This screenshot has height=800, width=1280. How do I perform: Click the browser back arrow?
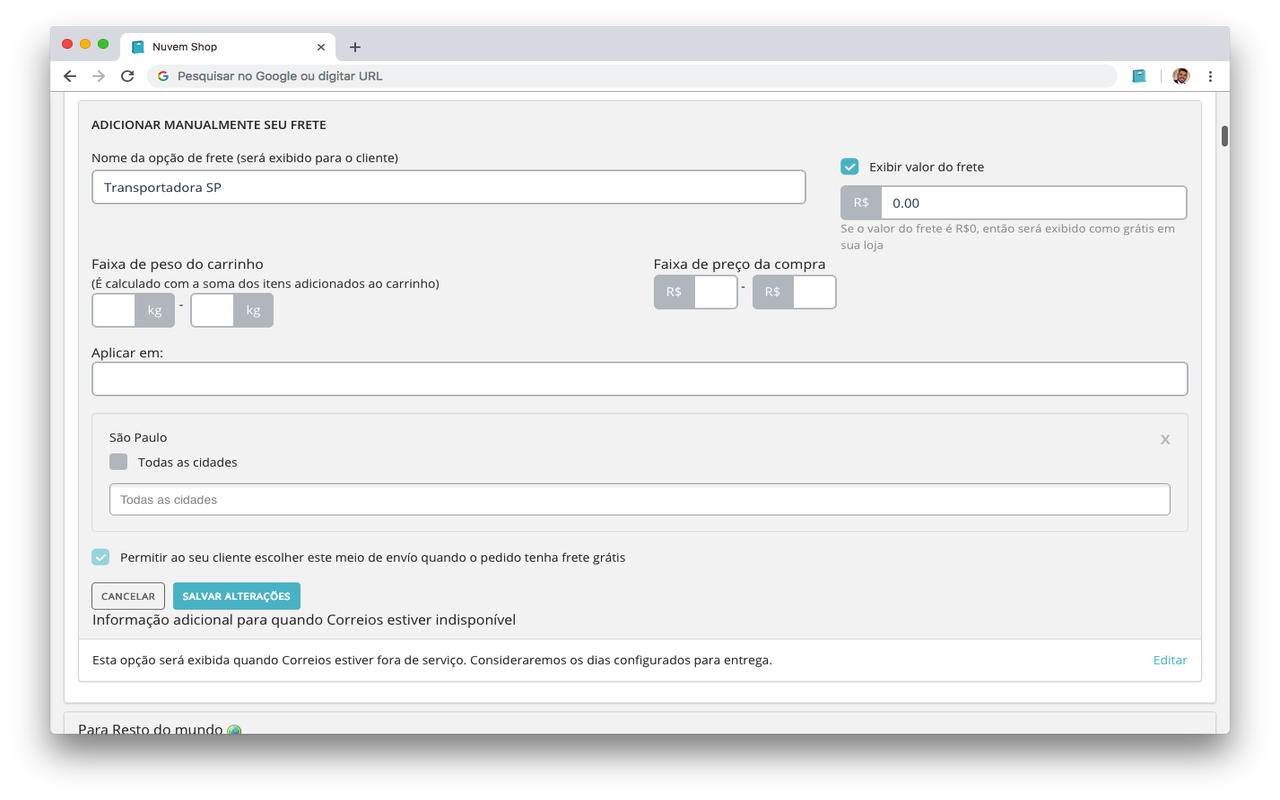pos(69,76)
